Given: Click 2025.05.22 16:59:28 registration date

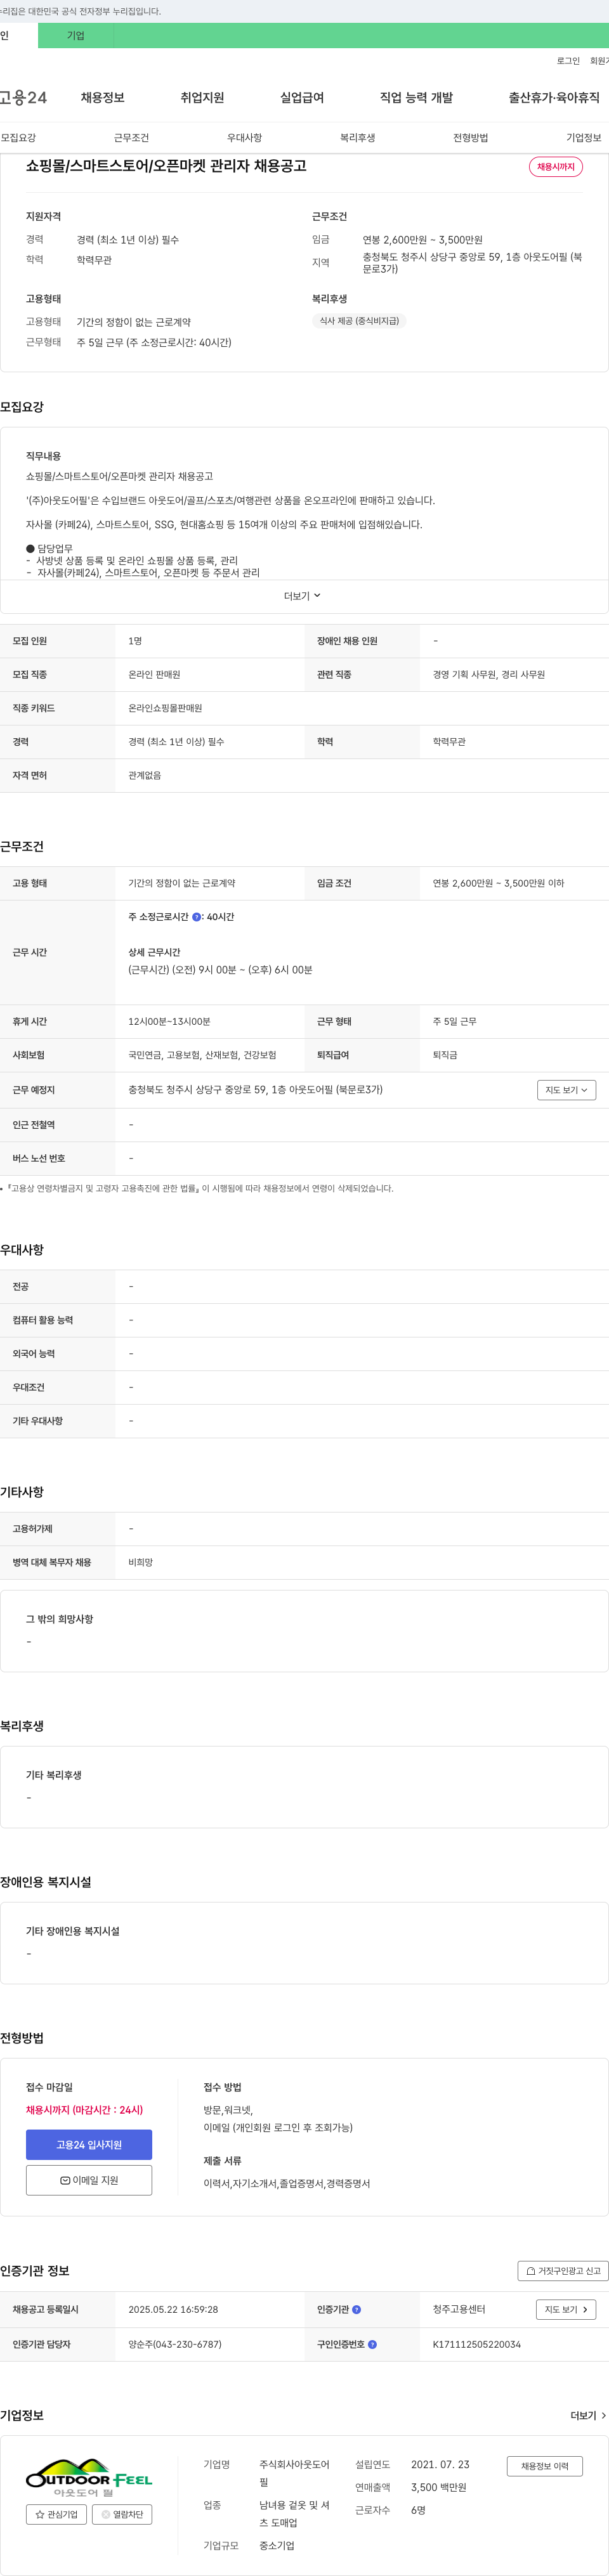Looking at the screenshot, I should (173, 2309).
